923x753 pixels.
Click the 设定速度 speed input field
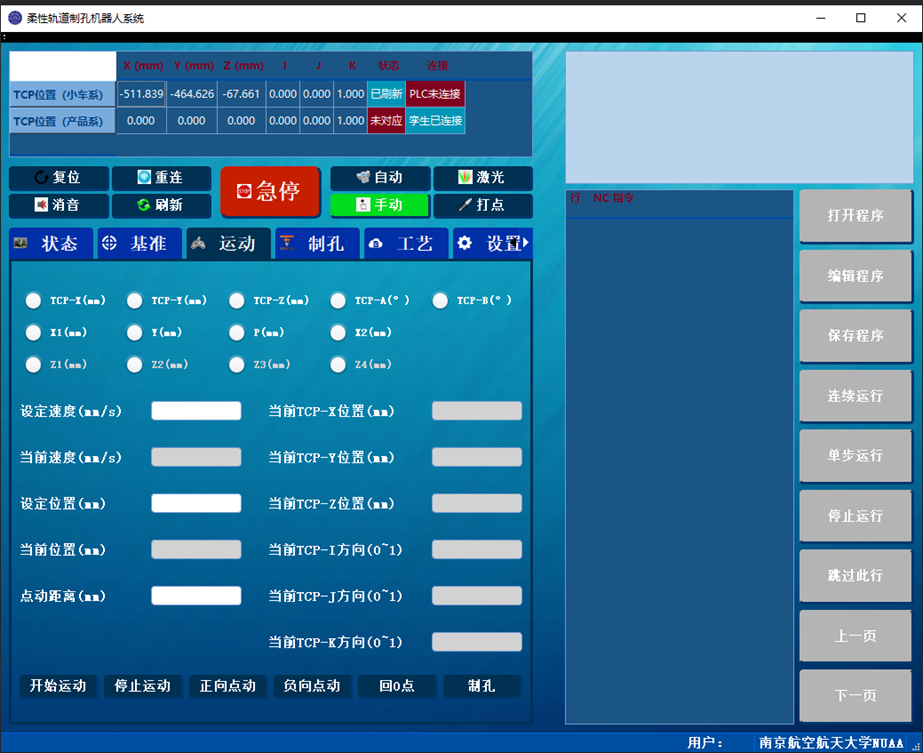(x=196, y=410)
